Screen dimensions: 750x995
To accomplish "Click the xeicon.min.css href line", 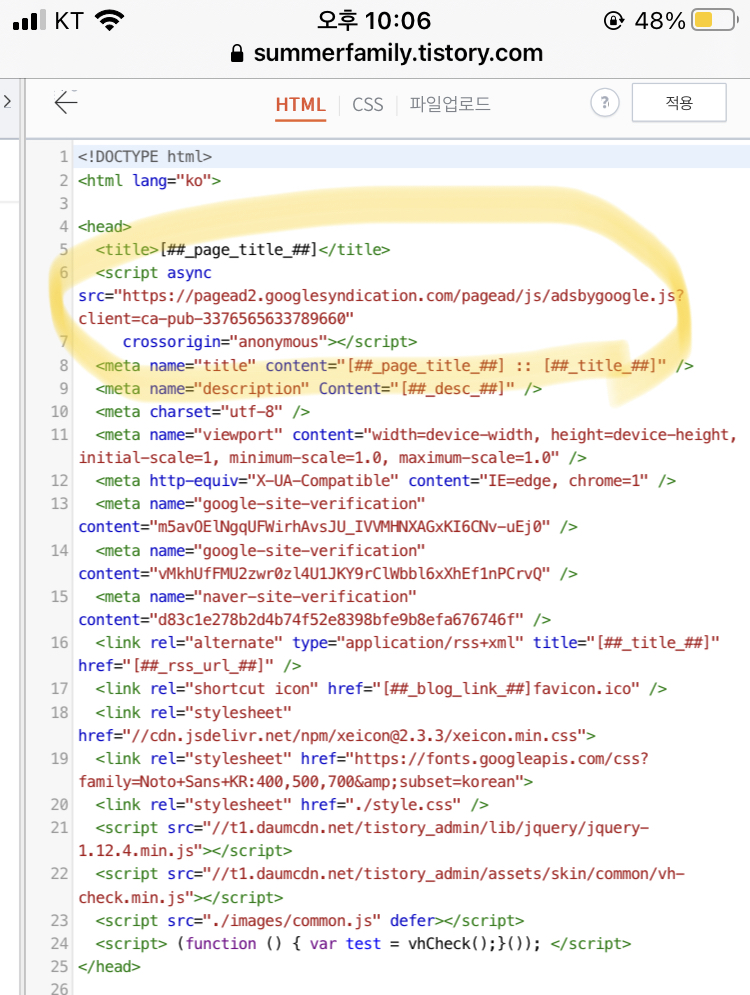I will (x=337, y=736).
